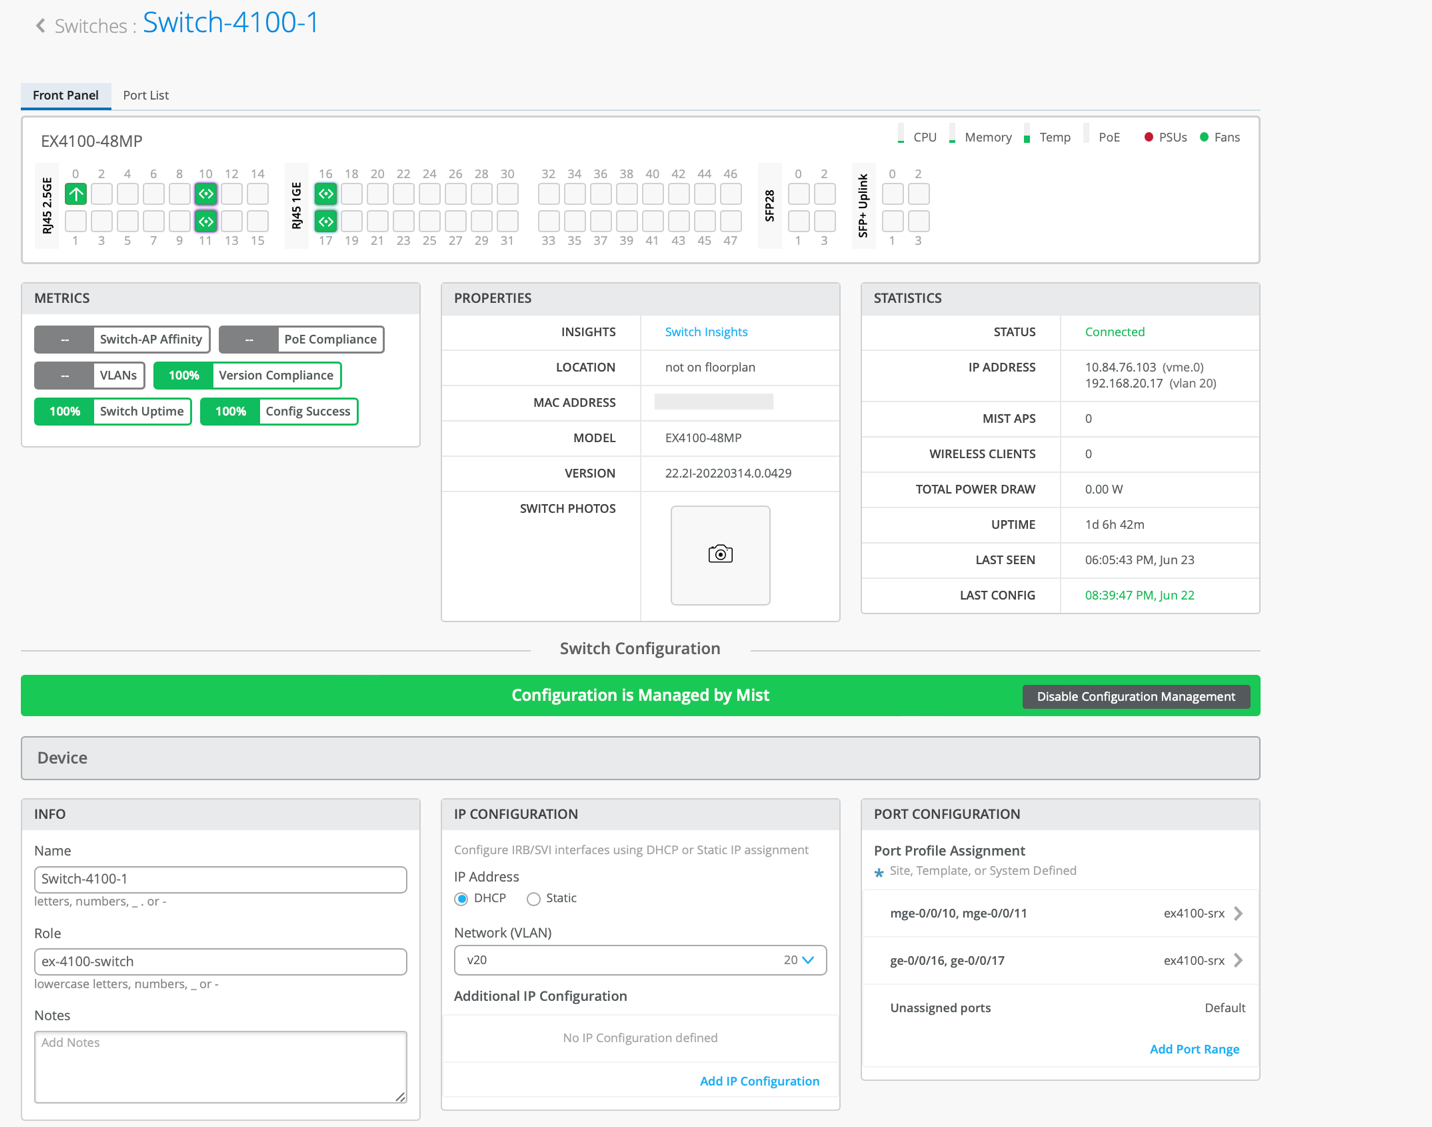Select the DHCP radio button

coord(462,899)
